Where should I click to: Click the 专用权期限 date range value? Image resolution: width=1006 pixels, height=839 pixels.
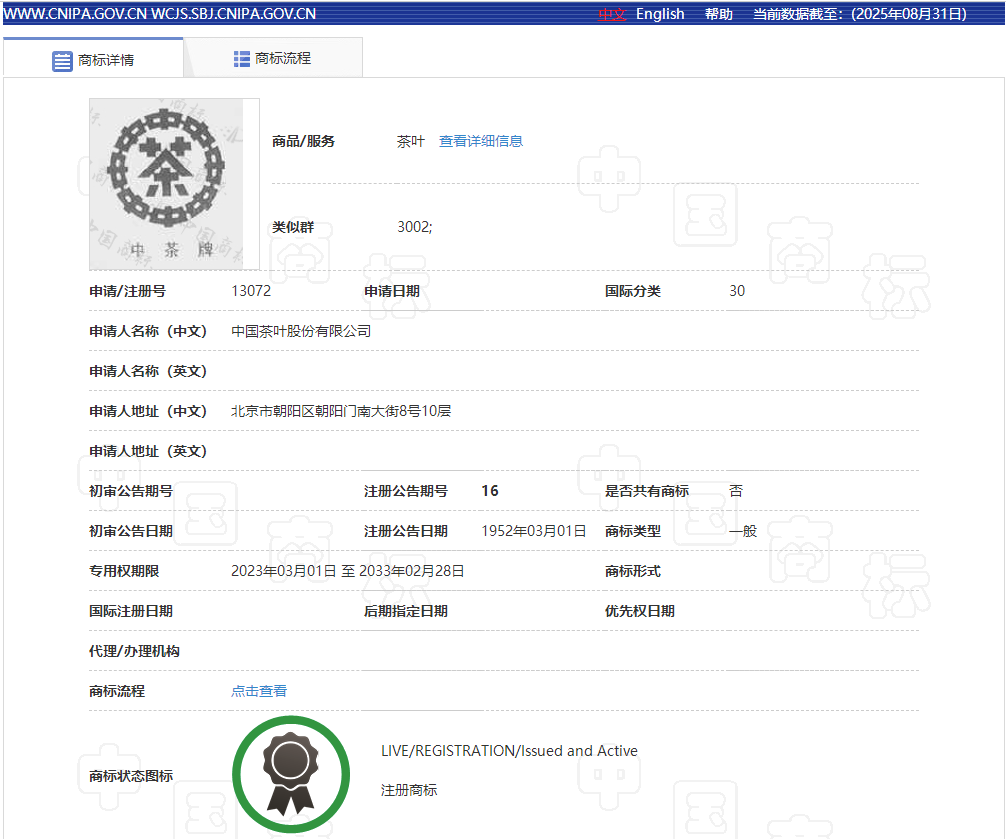pyautogui.click(x=347, y=571)
